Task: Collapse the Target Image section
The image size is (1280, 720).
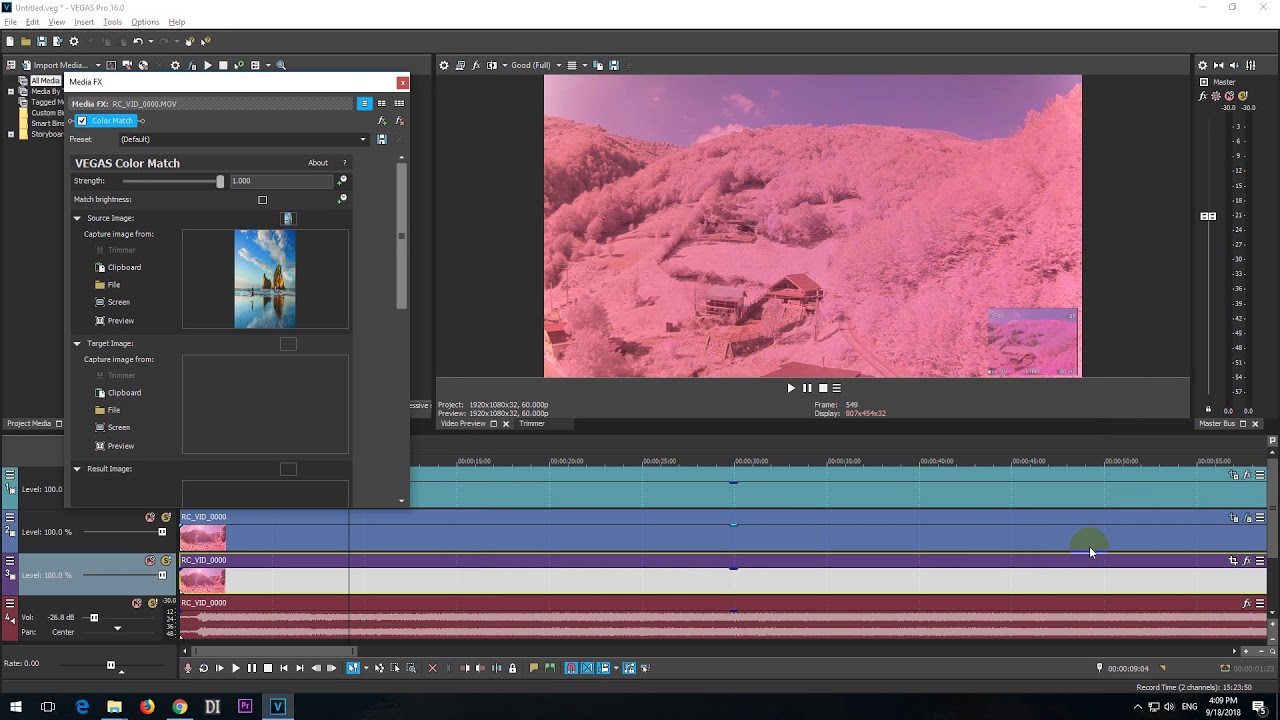Action: [77, 343]
